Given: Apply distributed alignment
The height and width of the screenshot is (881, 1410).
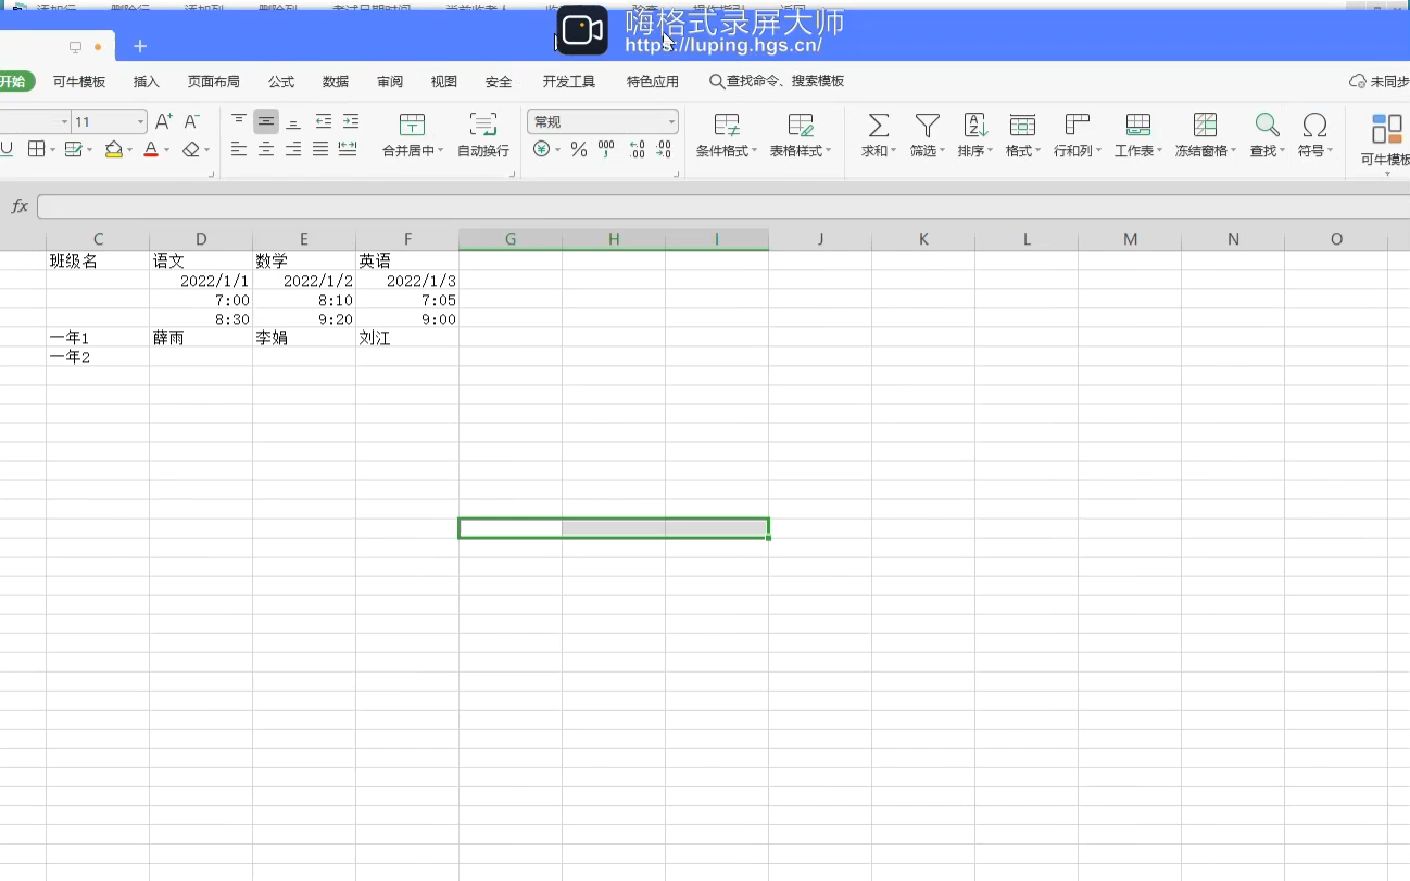Looking at the screenshot, I should point(348,149).
